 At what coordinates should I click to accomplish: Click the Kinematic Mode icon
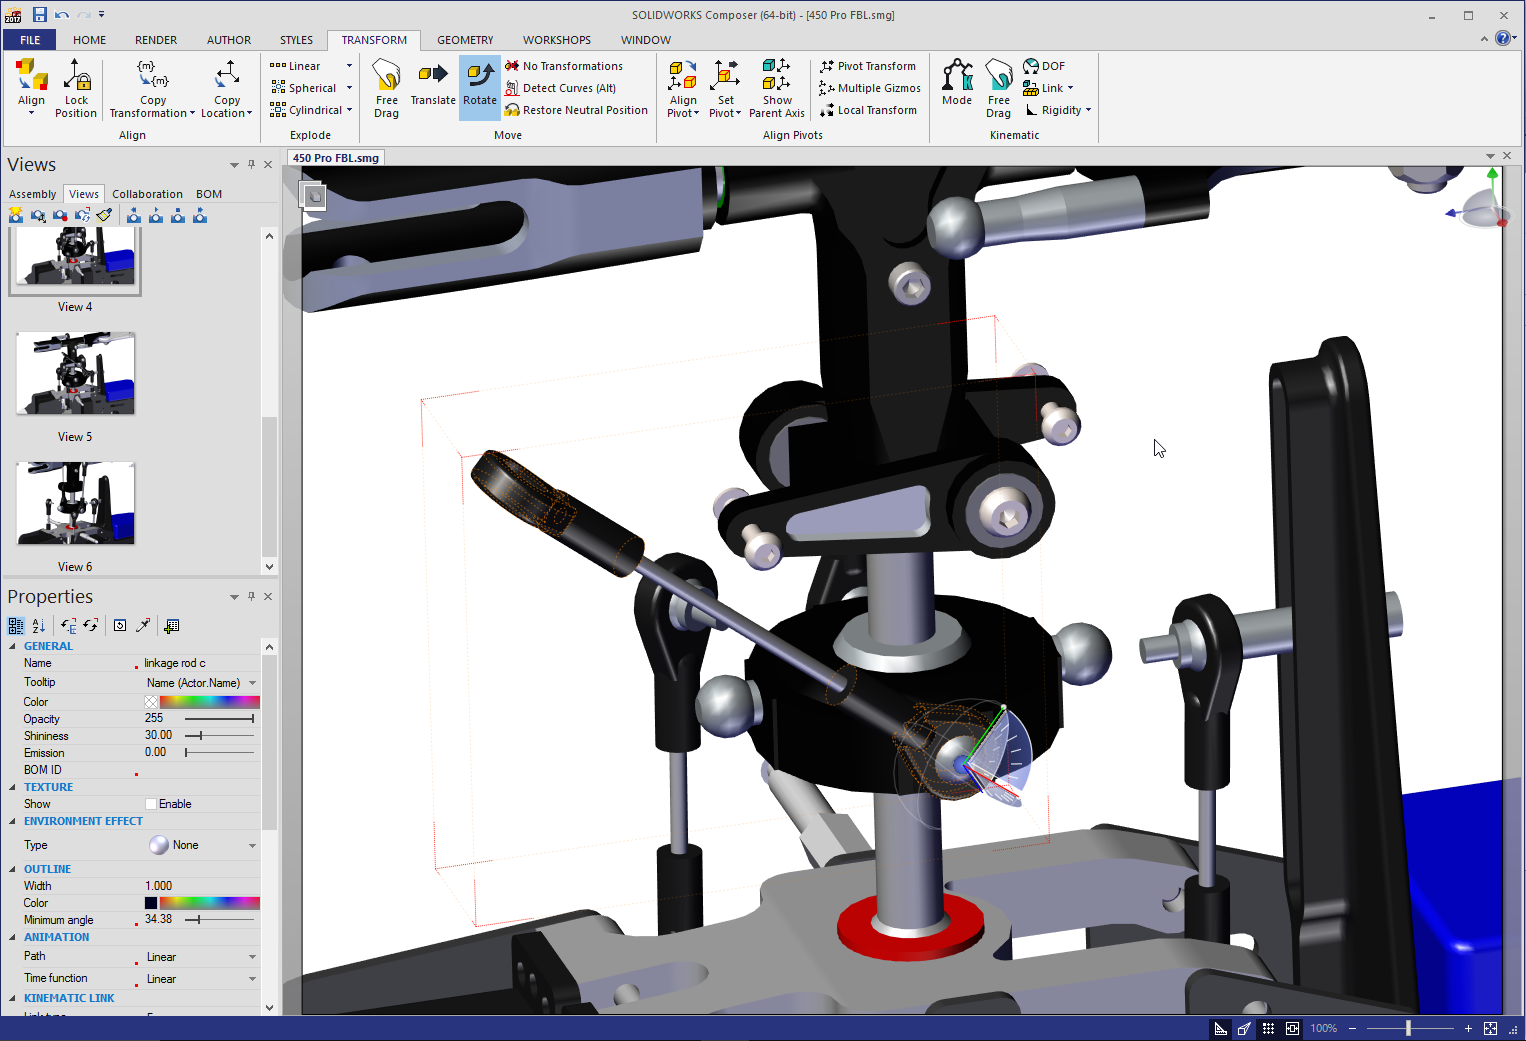point(956,84)
